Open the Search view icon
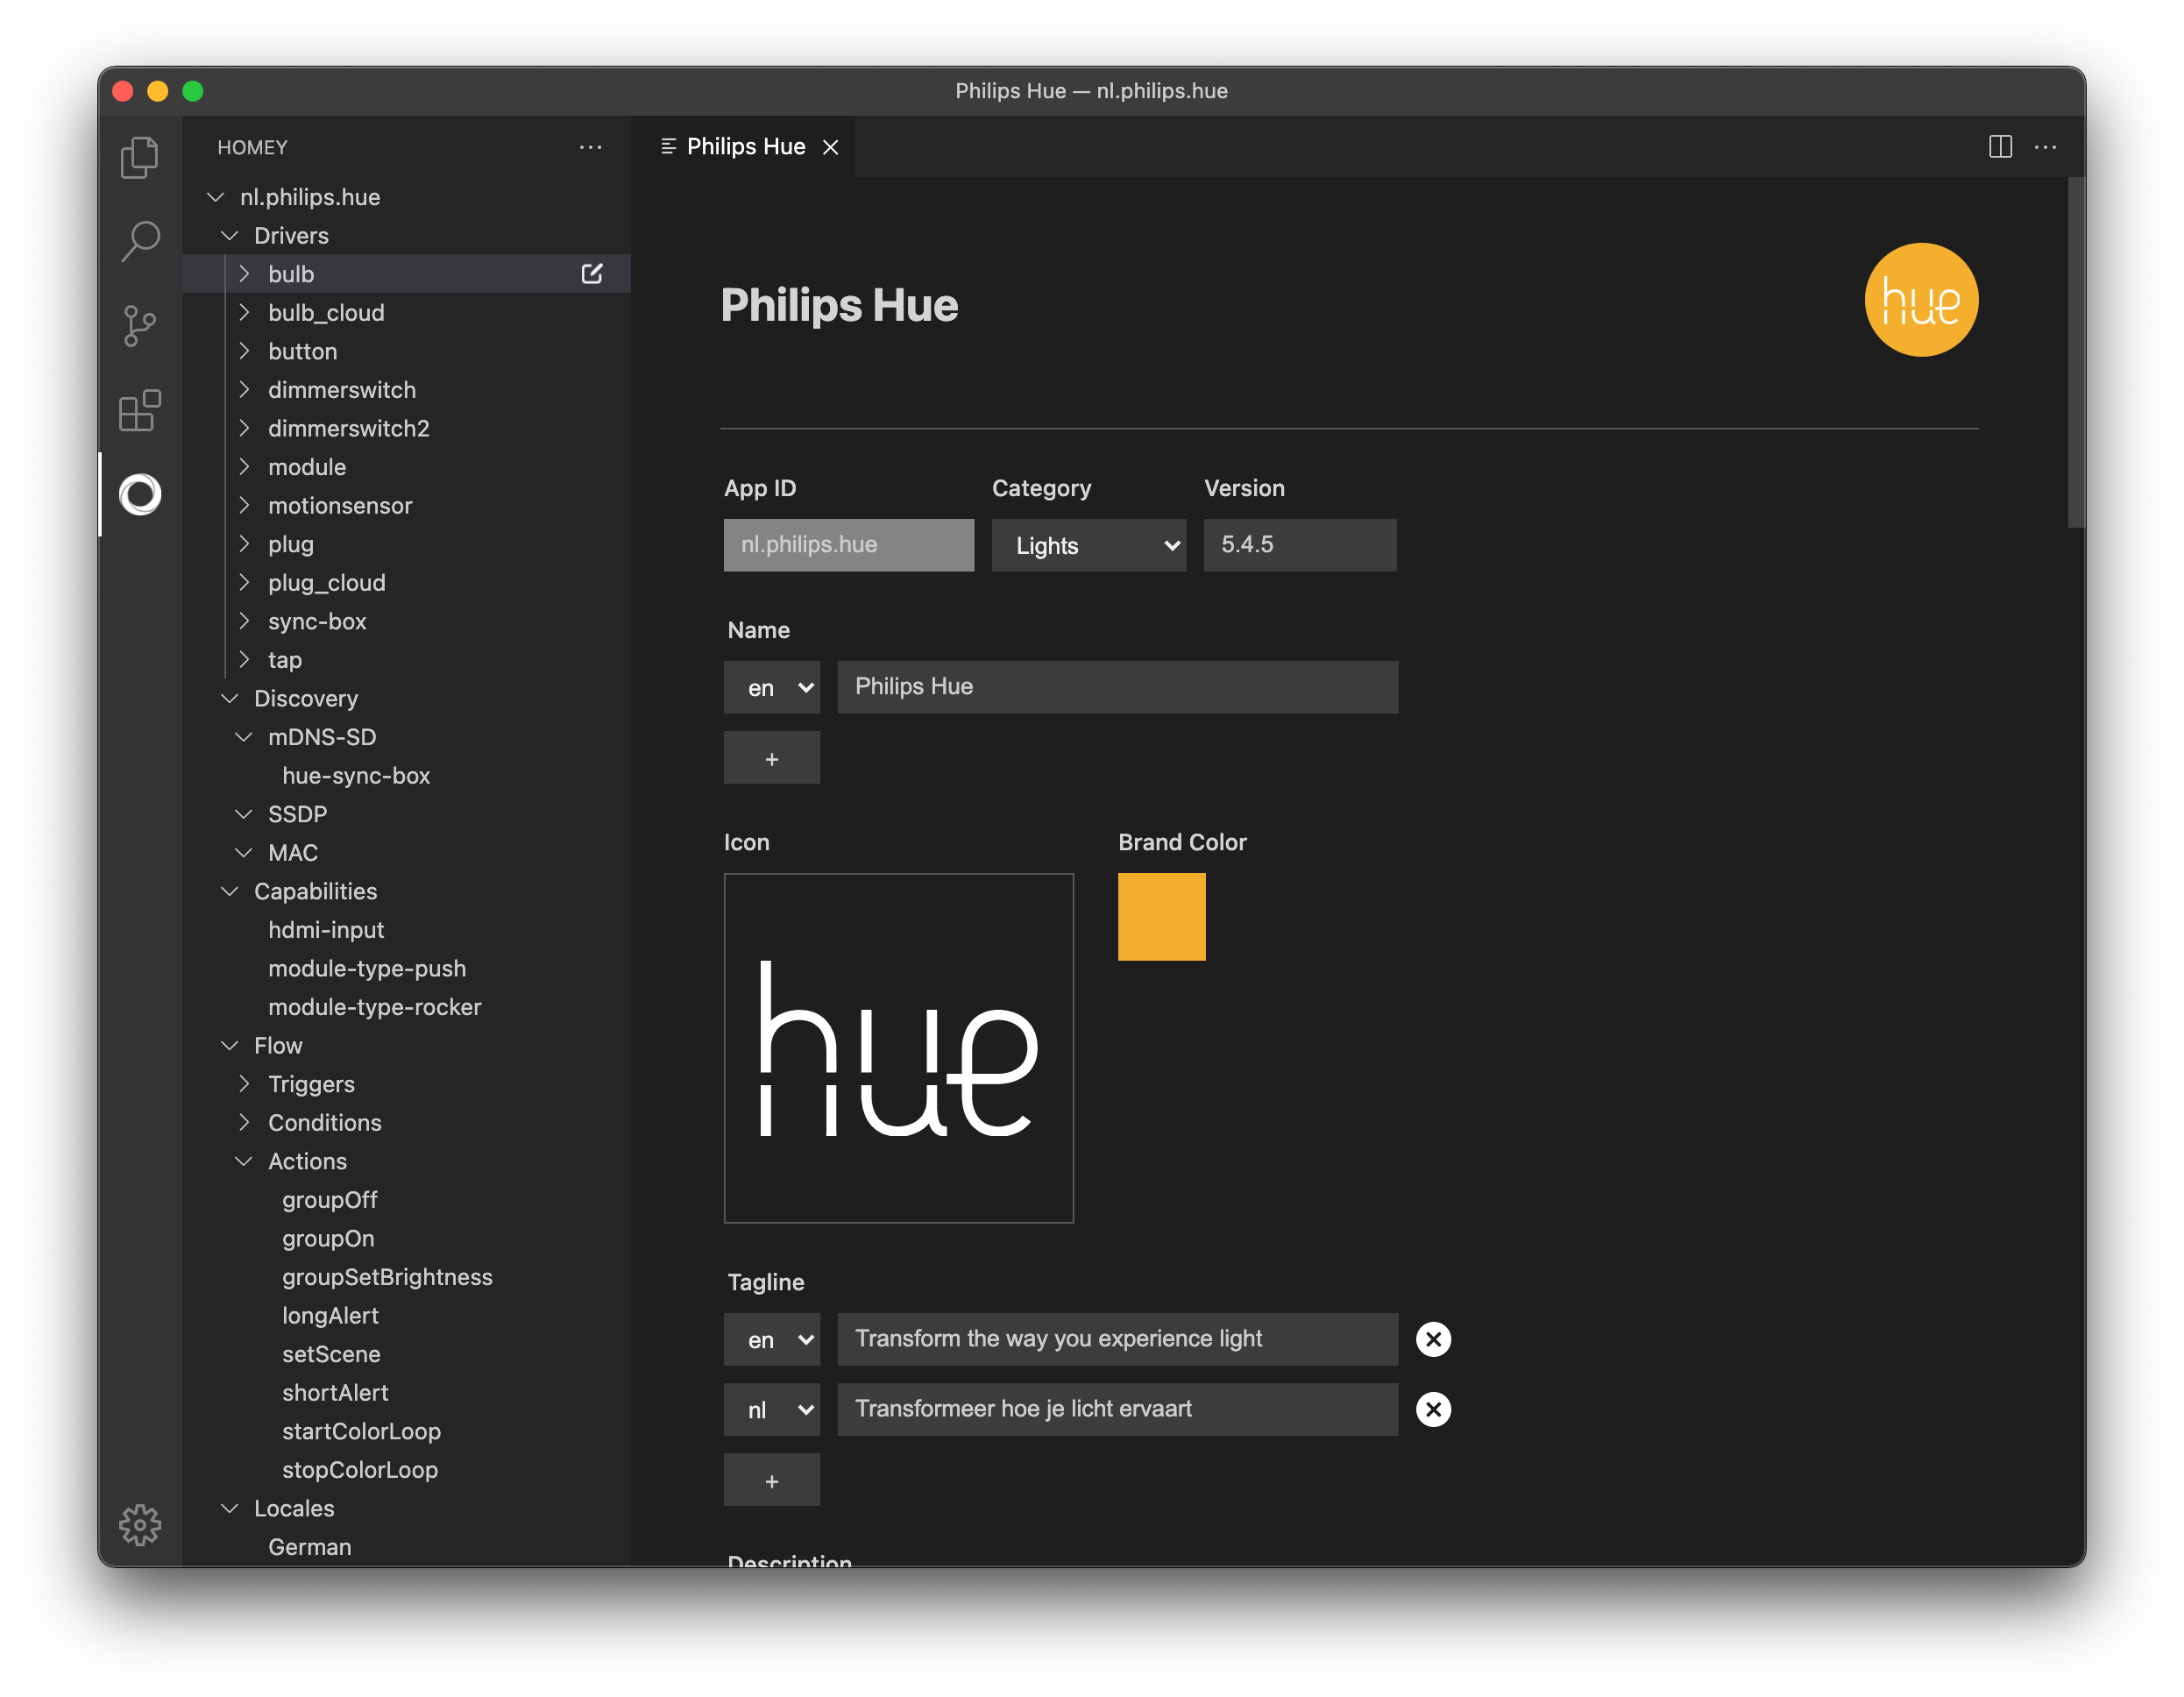 [x=139, y=241]
